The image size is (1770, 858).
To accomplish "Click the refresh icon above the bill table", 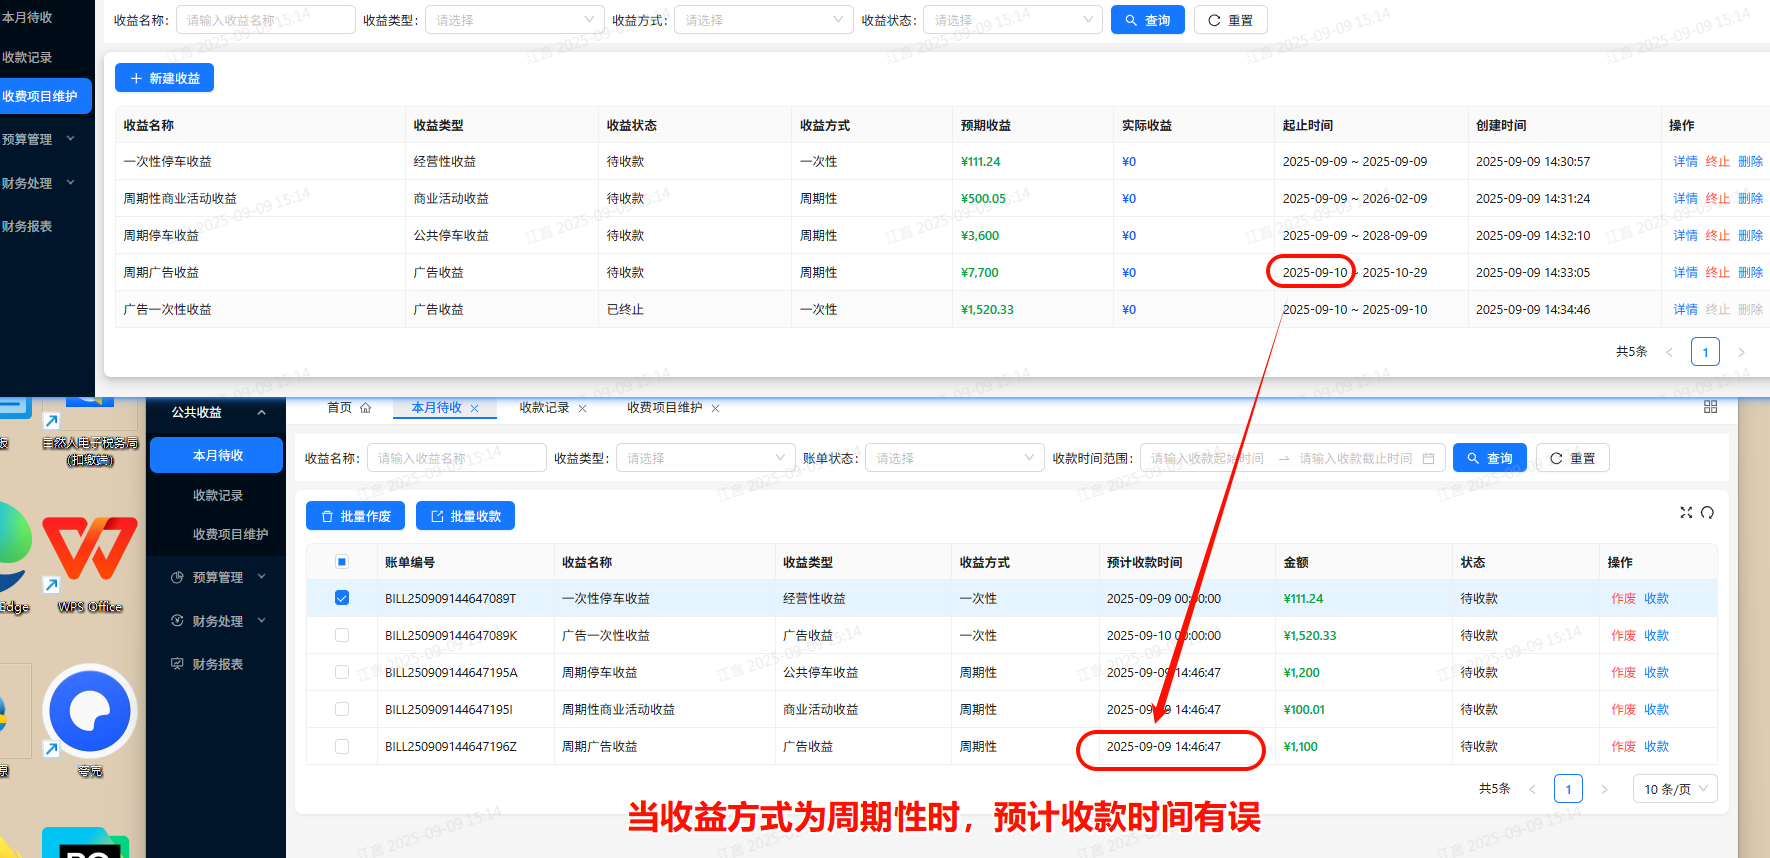I will [1707, 512].
